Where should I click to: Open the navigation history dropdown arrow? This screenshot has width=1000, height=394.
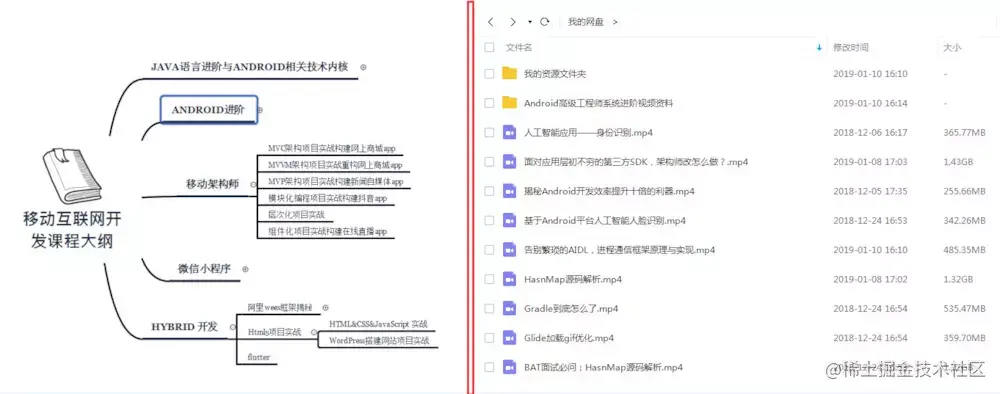pyautogui.click(x=530, y=22)
